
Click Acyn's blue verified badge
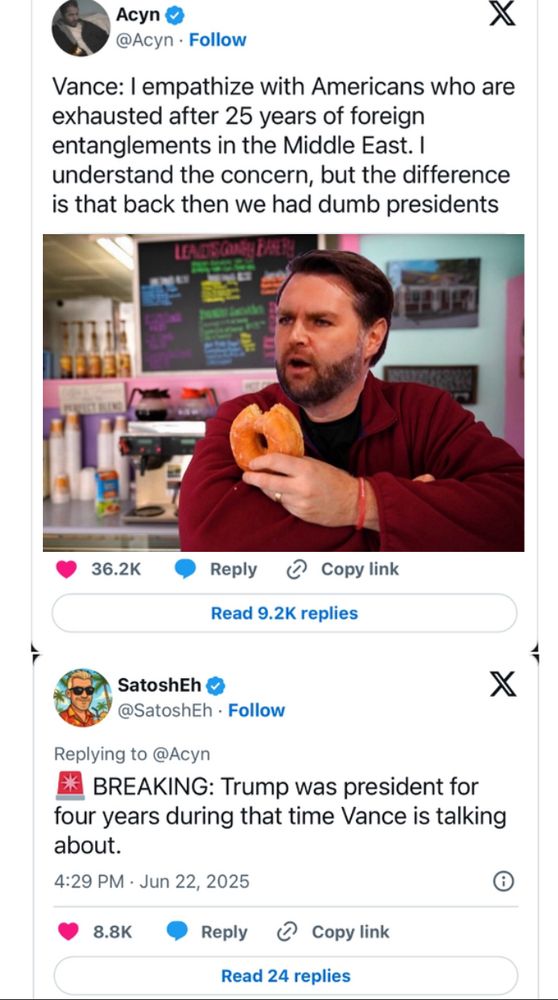175,14
